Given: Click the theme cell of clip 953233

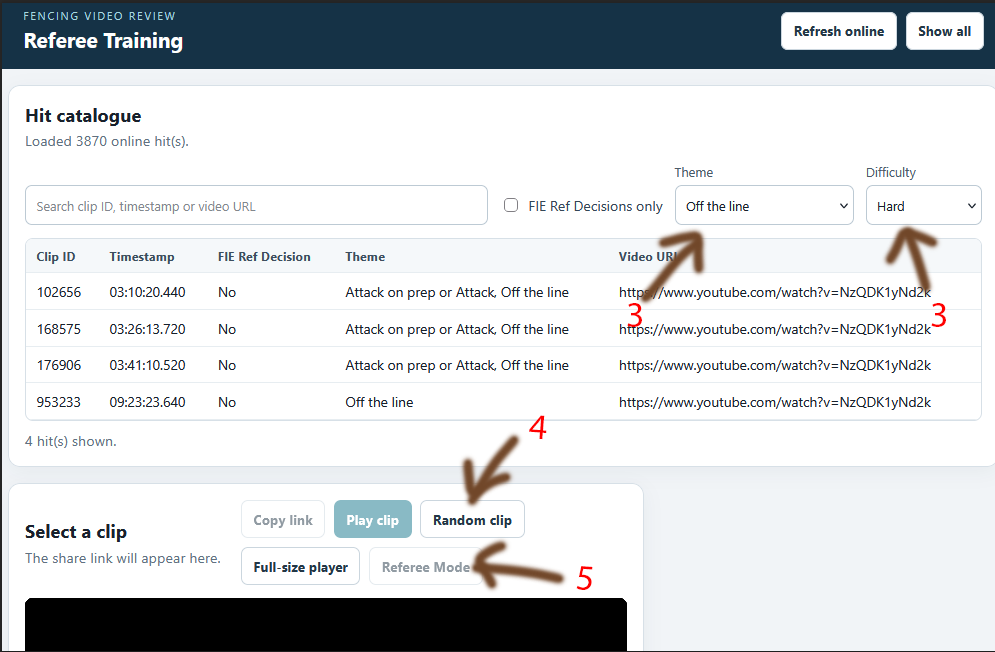Looking at the screenshot, I should (379, 402).
